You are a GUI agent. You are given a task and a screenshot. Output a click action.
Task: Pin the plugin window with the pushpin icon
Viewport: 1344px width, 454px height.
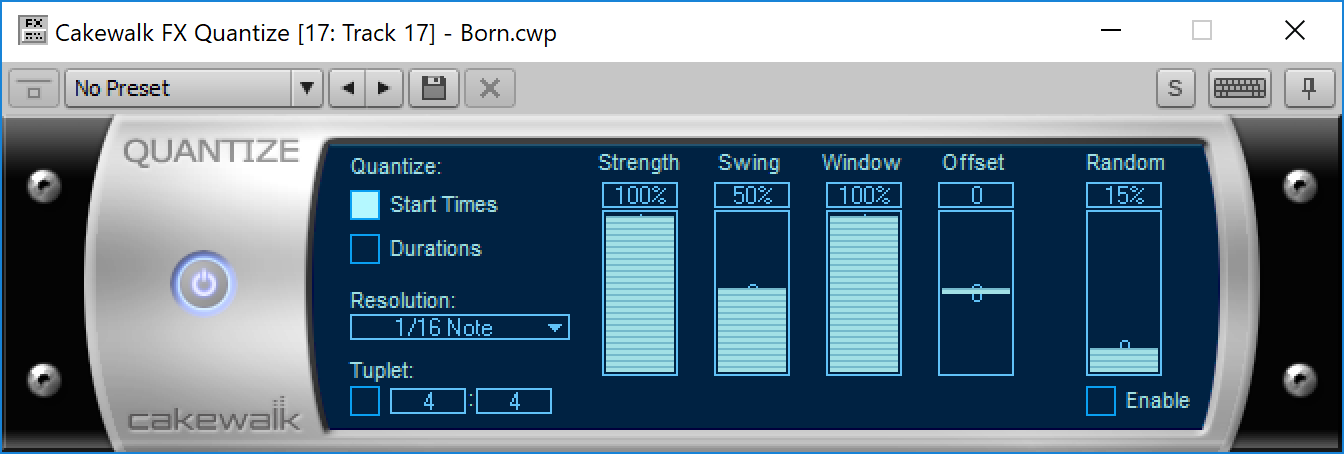tap(1309, 88)
